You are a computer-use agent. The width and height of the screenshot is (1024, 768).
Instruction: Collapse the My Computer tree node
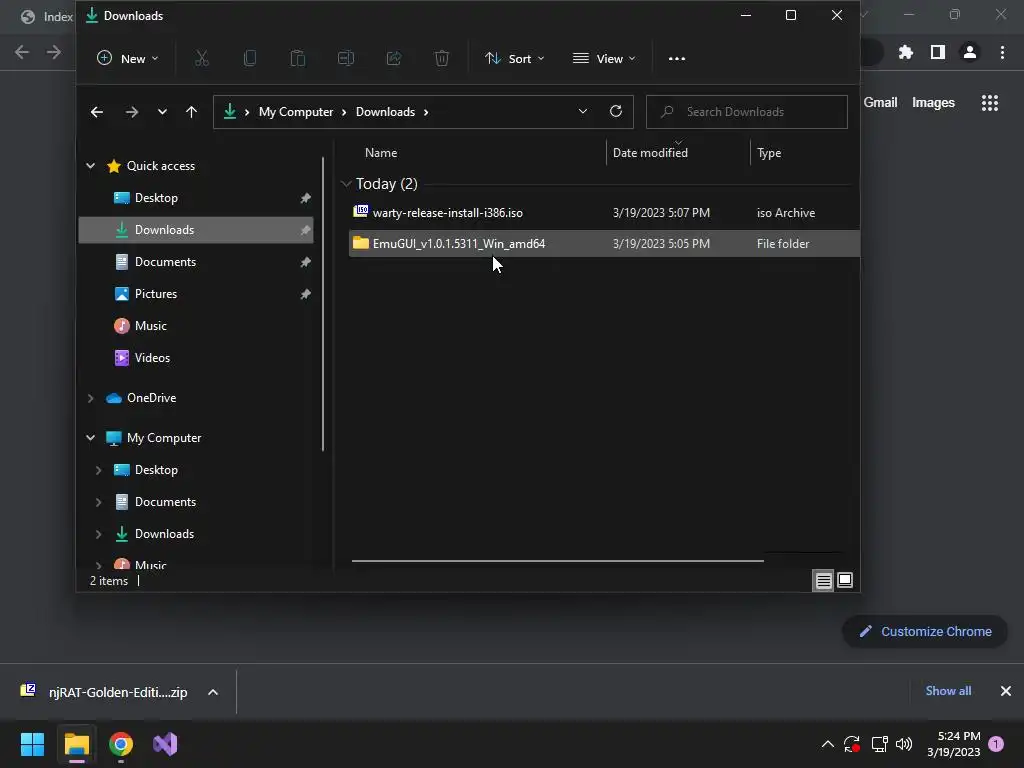[91, 438]
